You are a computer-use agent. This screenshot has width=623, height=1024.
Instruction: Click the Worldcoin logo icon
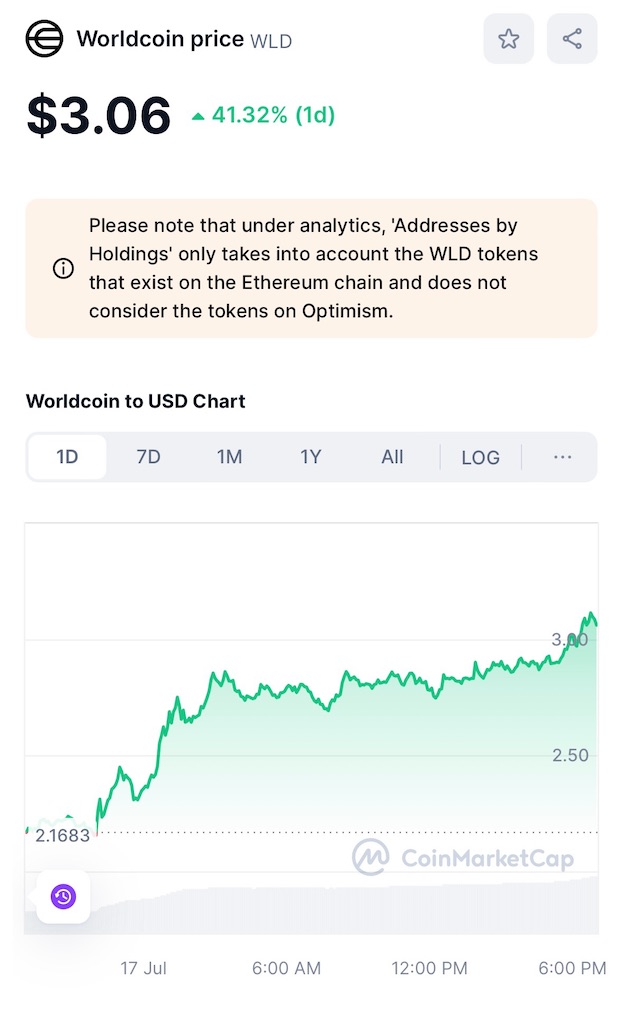tap(44, 39)
